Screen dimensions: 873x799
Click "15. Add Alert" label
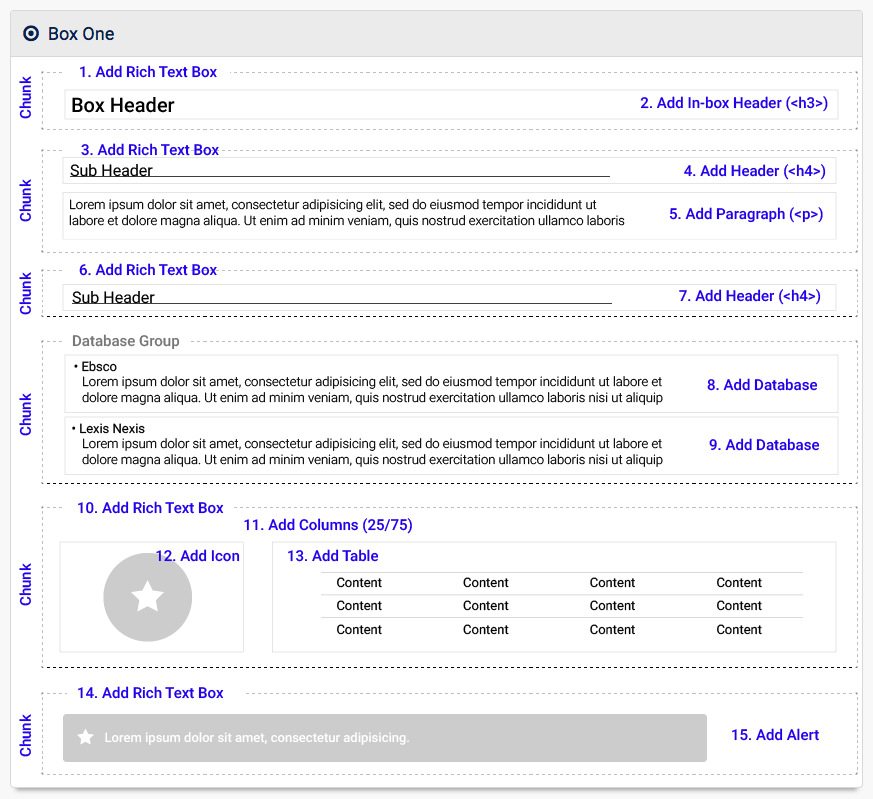[775, 735]
